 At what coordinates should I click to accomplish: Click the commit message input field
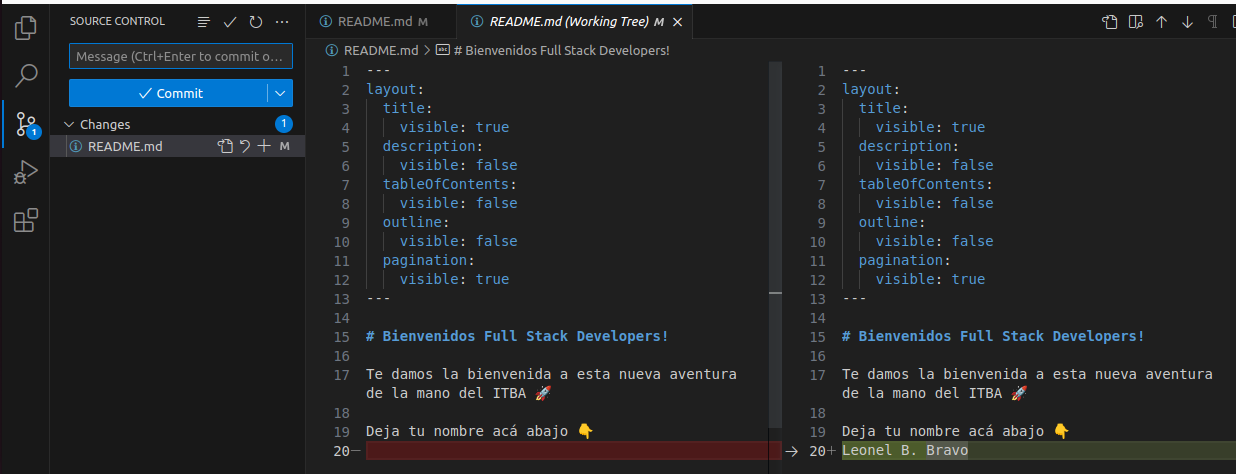click(180, 57)
